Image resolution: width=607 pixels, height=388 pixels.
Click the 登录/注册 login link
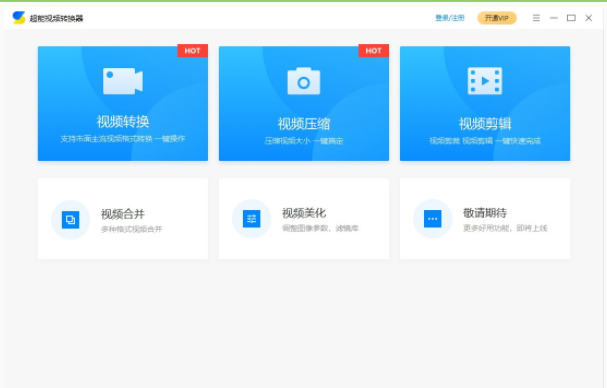click(x=450, y=18)
